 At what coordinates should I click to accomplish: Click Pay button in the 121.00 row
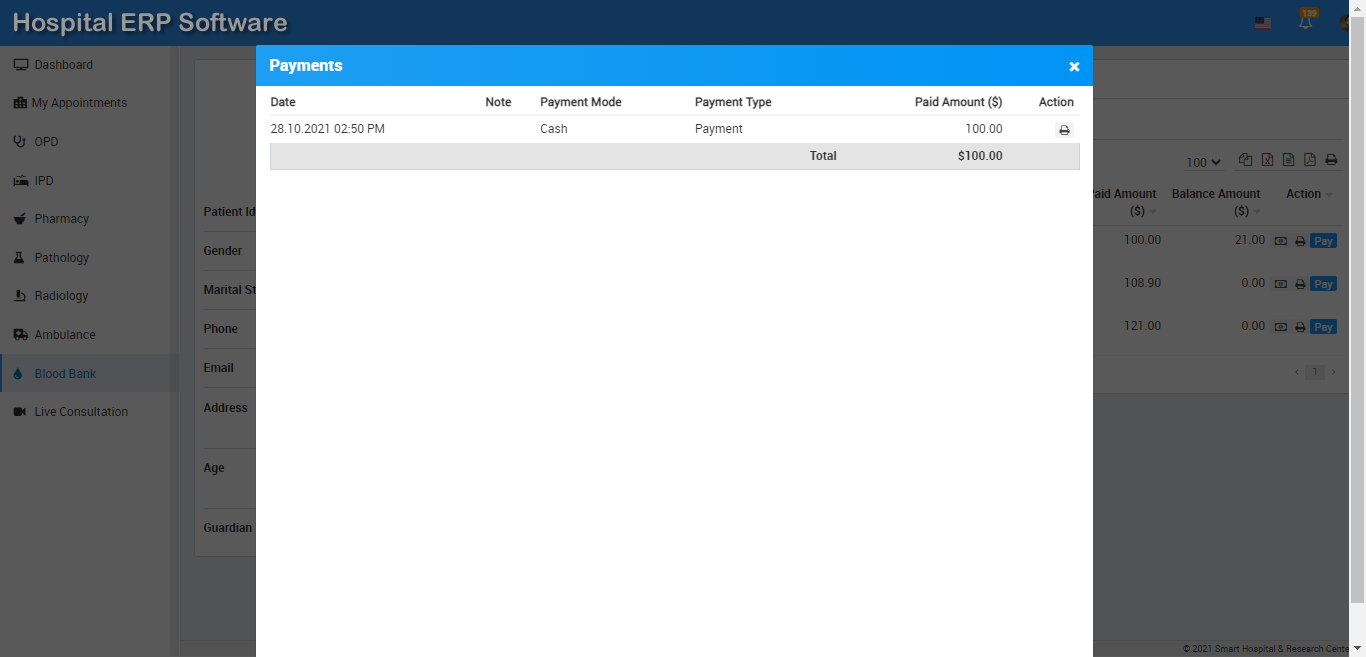[x=1323, y=327]
